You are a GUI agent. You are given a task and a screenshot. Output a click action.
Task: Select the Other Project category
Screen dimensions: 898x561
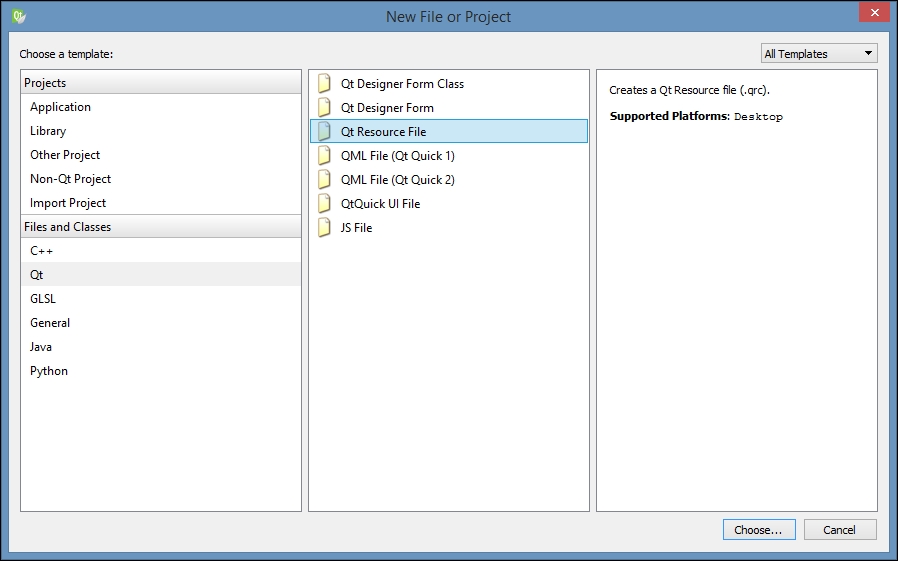tap(161, 155)
